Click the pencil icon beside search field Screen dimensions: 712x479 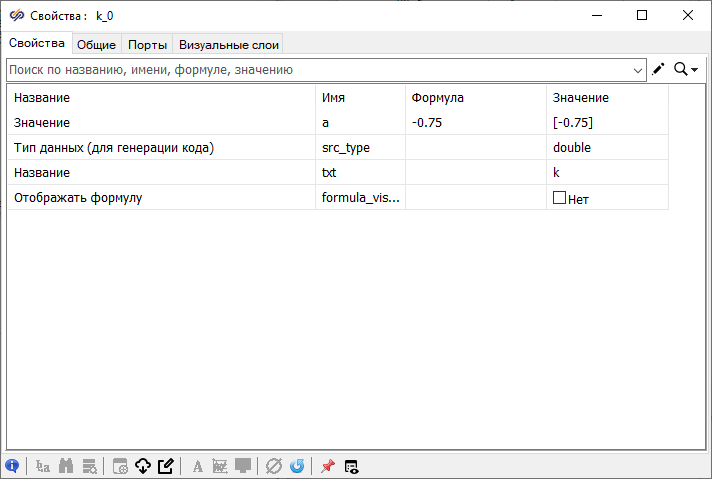[658, 69]
